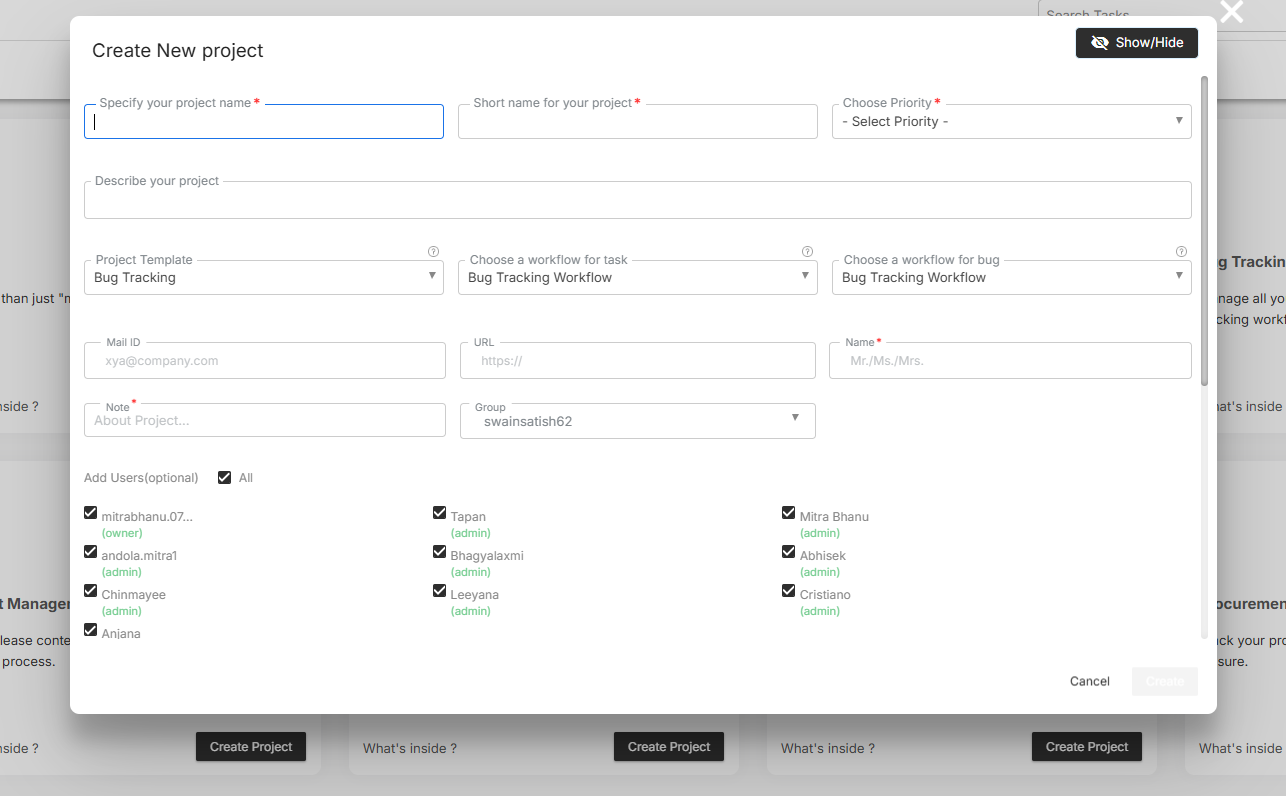1286x796 pixels.
Task: Open the Group dropdown swainsatish62
Action: tap(637, 421)
